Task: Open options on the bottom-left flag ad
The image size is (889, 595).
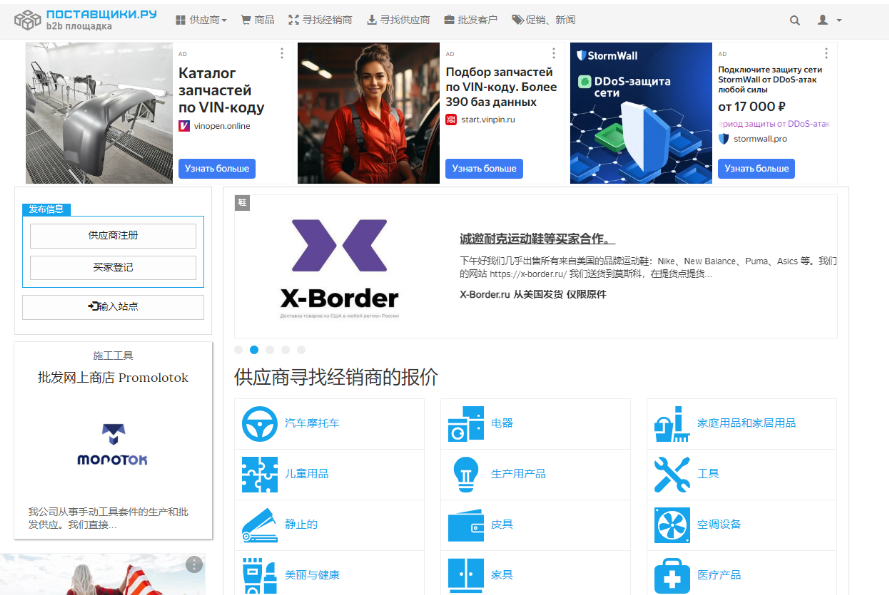Action: point(194,564)
